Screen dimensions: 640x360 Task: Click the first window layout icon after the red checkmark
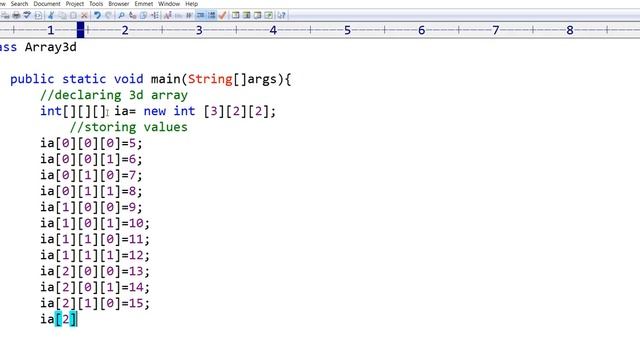(236, 16)
